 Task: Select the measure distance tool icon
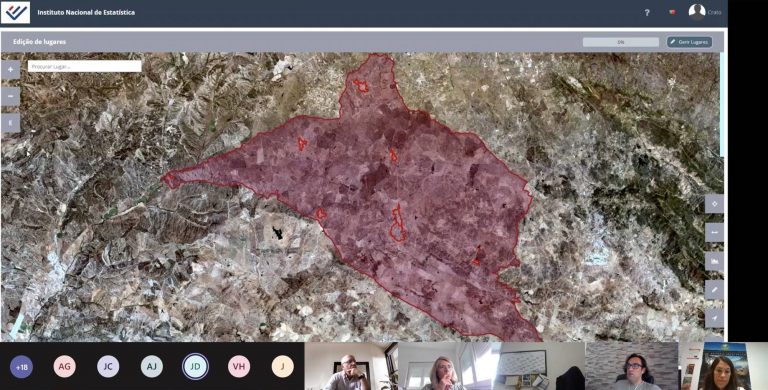(x=714, y=232)
